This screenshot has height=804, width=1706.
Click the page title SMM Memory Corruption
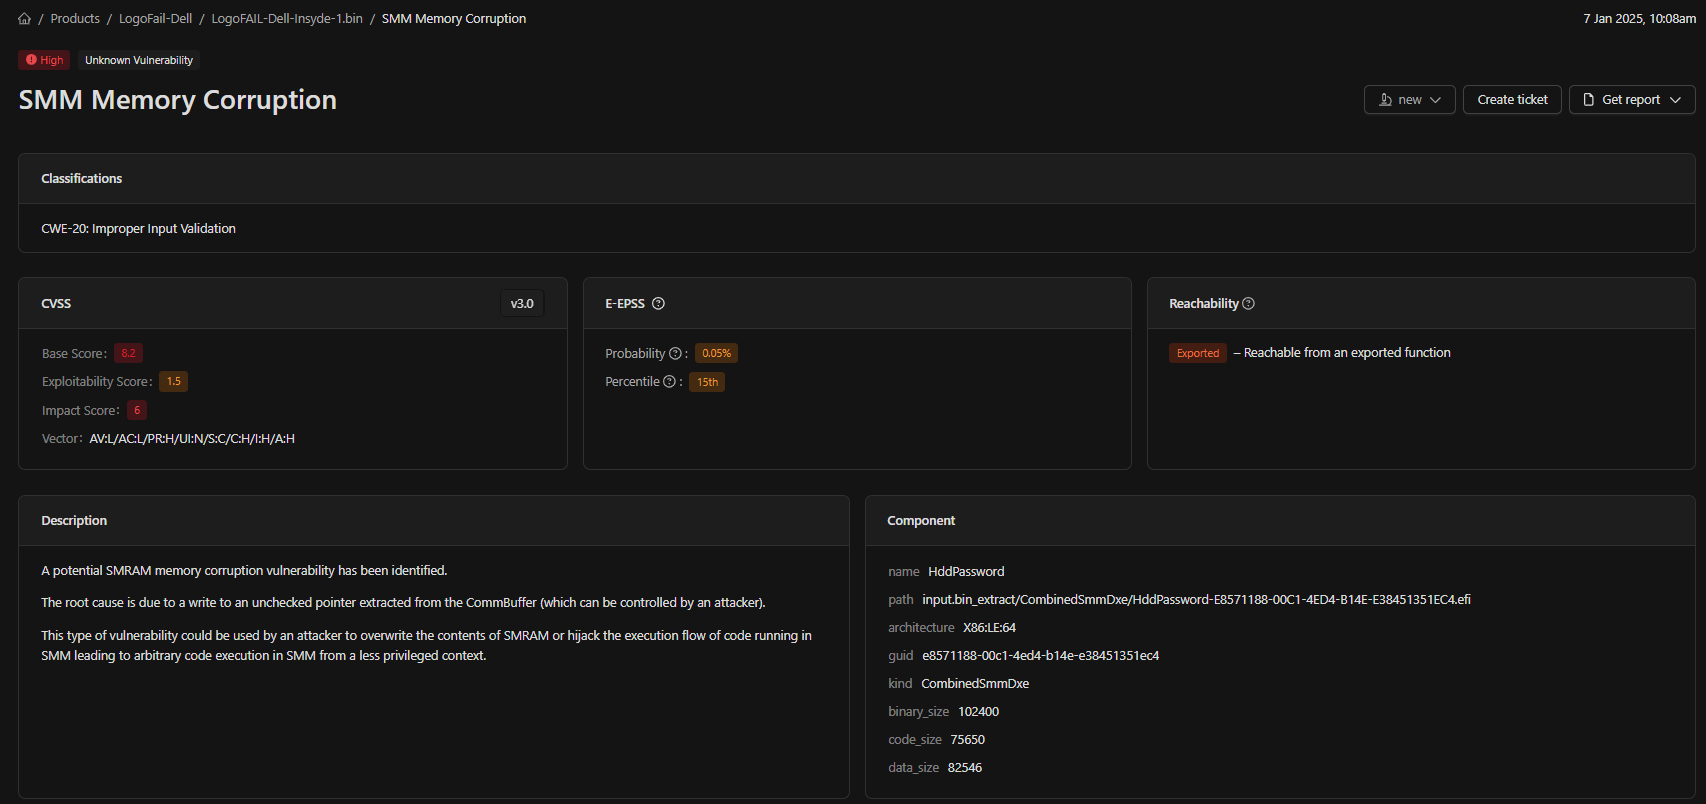[178, 100]
